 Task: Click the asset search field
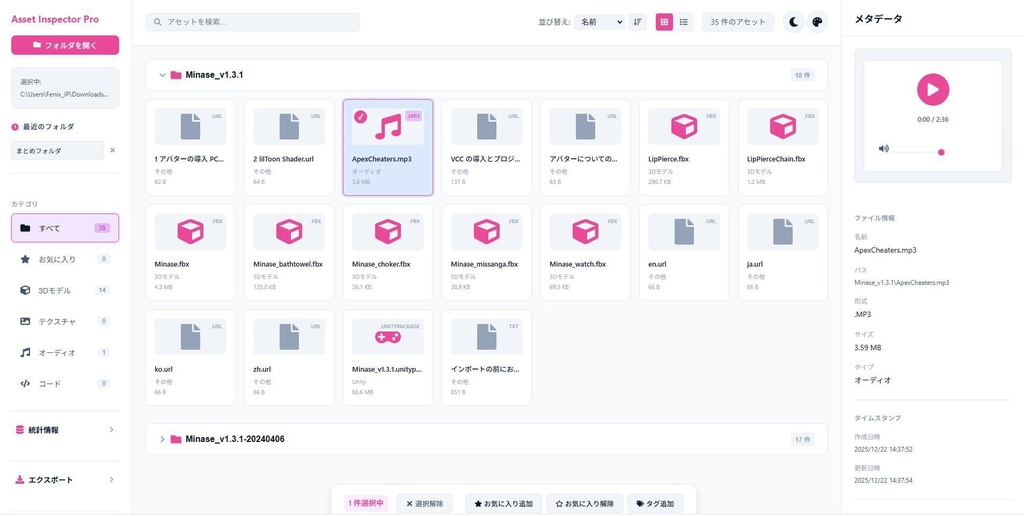pyautogui.click(x=253, y=22)
